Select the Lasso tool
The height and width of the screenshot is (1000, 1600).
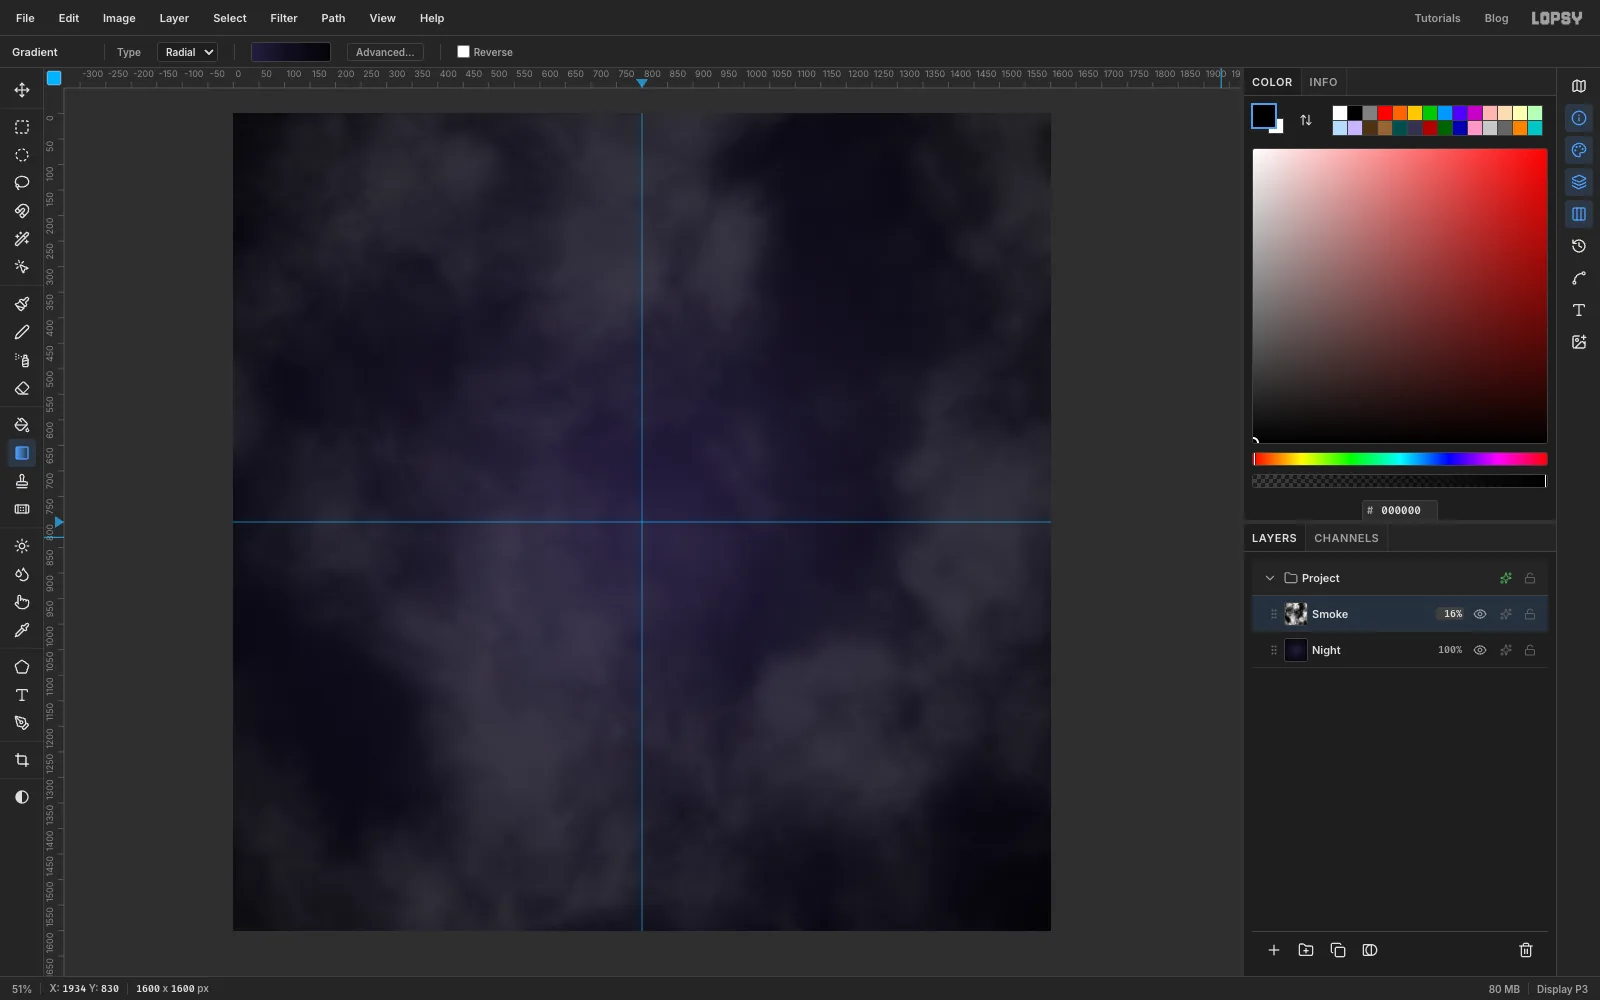pos(22,183)
